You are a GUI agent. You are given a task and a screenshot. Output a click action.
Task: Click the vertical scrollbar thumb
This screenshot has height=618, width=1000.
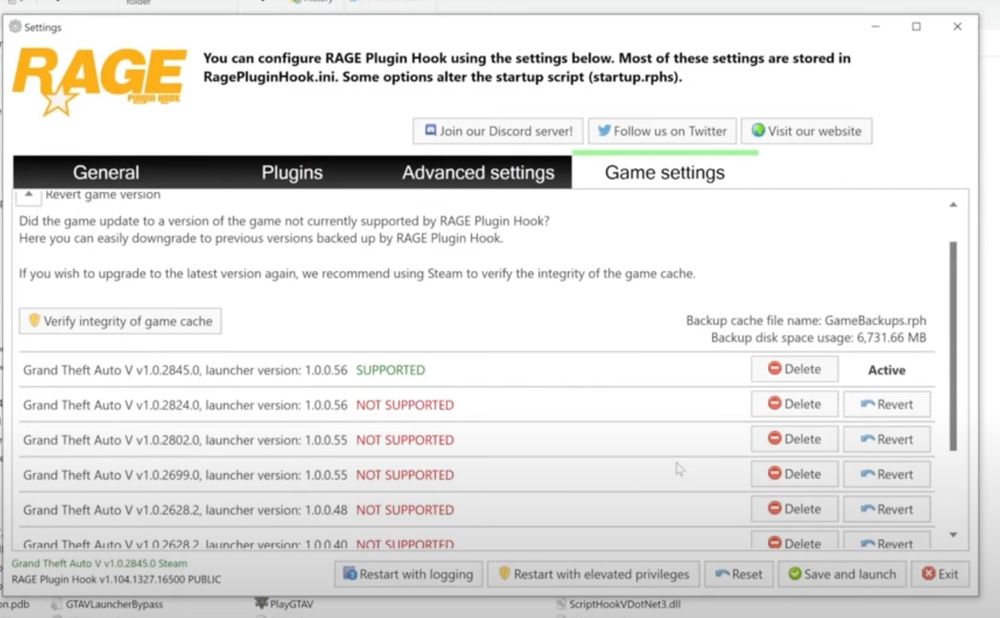tap(953, 346)
